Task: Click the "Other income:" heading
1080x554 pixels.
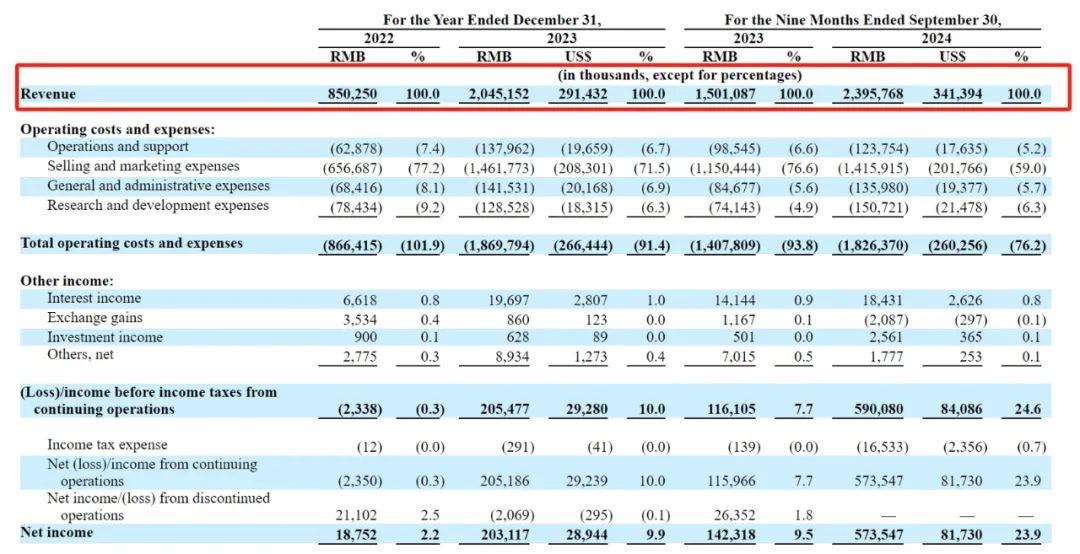Action: click(67, 281)
